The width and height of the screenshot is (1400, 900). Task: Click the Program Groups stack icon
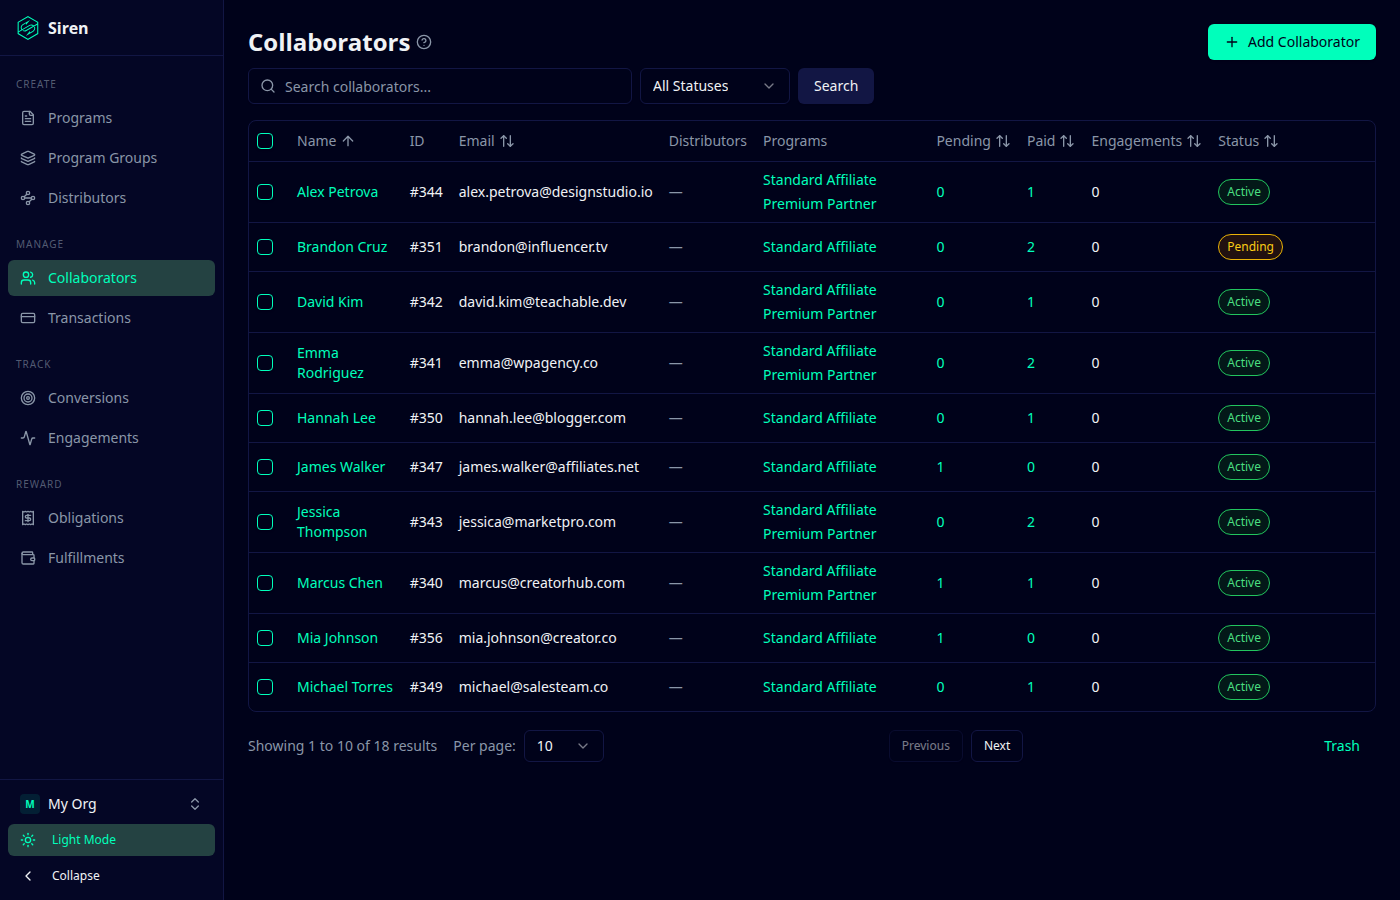click(x=28, y=158)
